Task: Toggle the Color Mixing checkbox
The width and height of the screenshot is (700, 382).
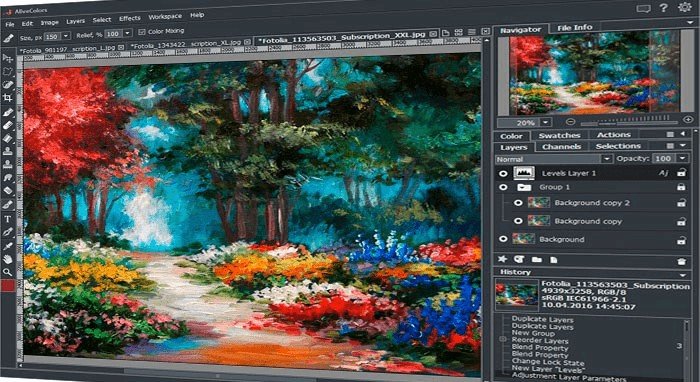Action: pyautogui.click(x=142, y=32)
